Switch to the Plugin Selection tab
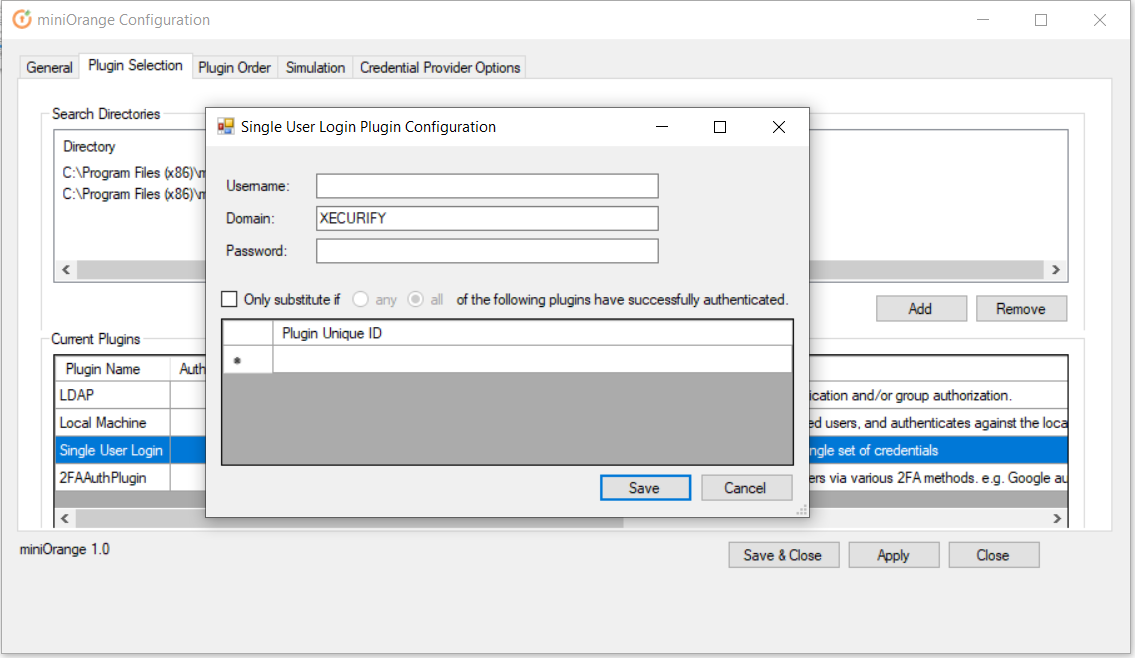 (135, 65)
